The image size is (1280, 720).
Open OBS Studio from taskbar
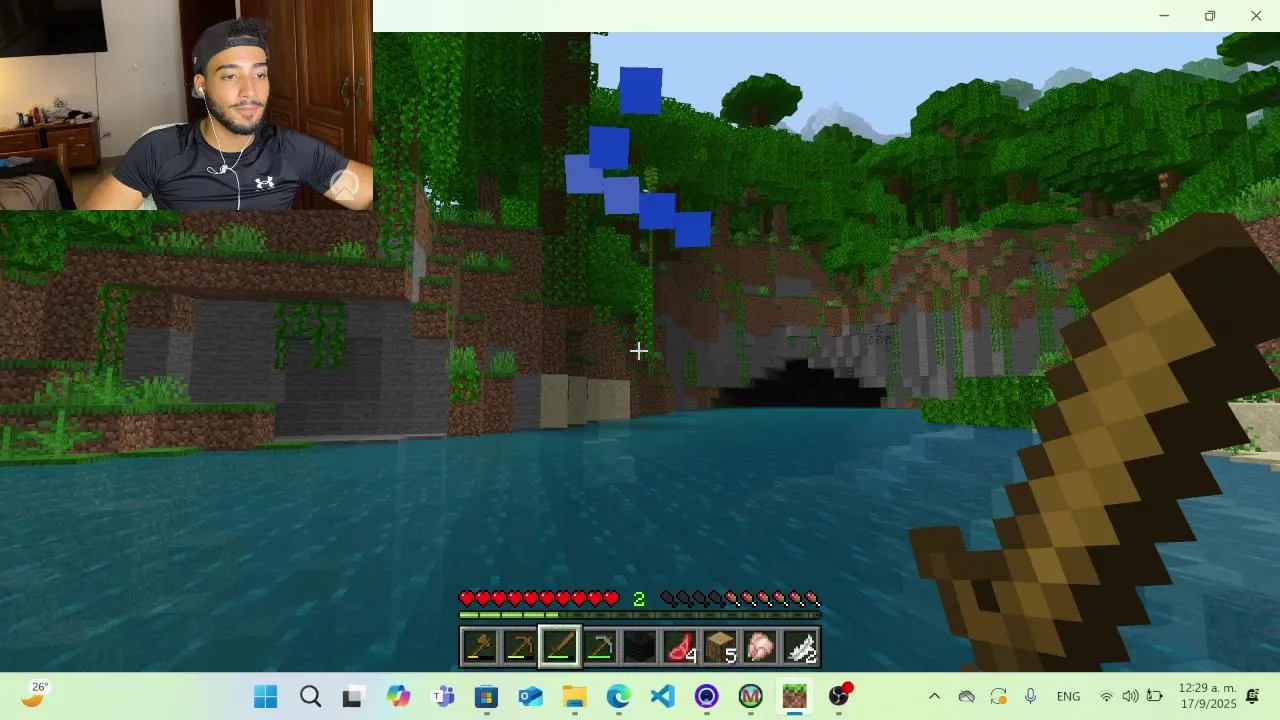pos(839,697)
